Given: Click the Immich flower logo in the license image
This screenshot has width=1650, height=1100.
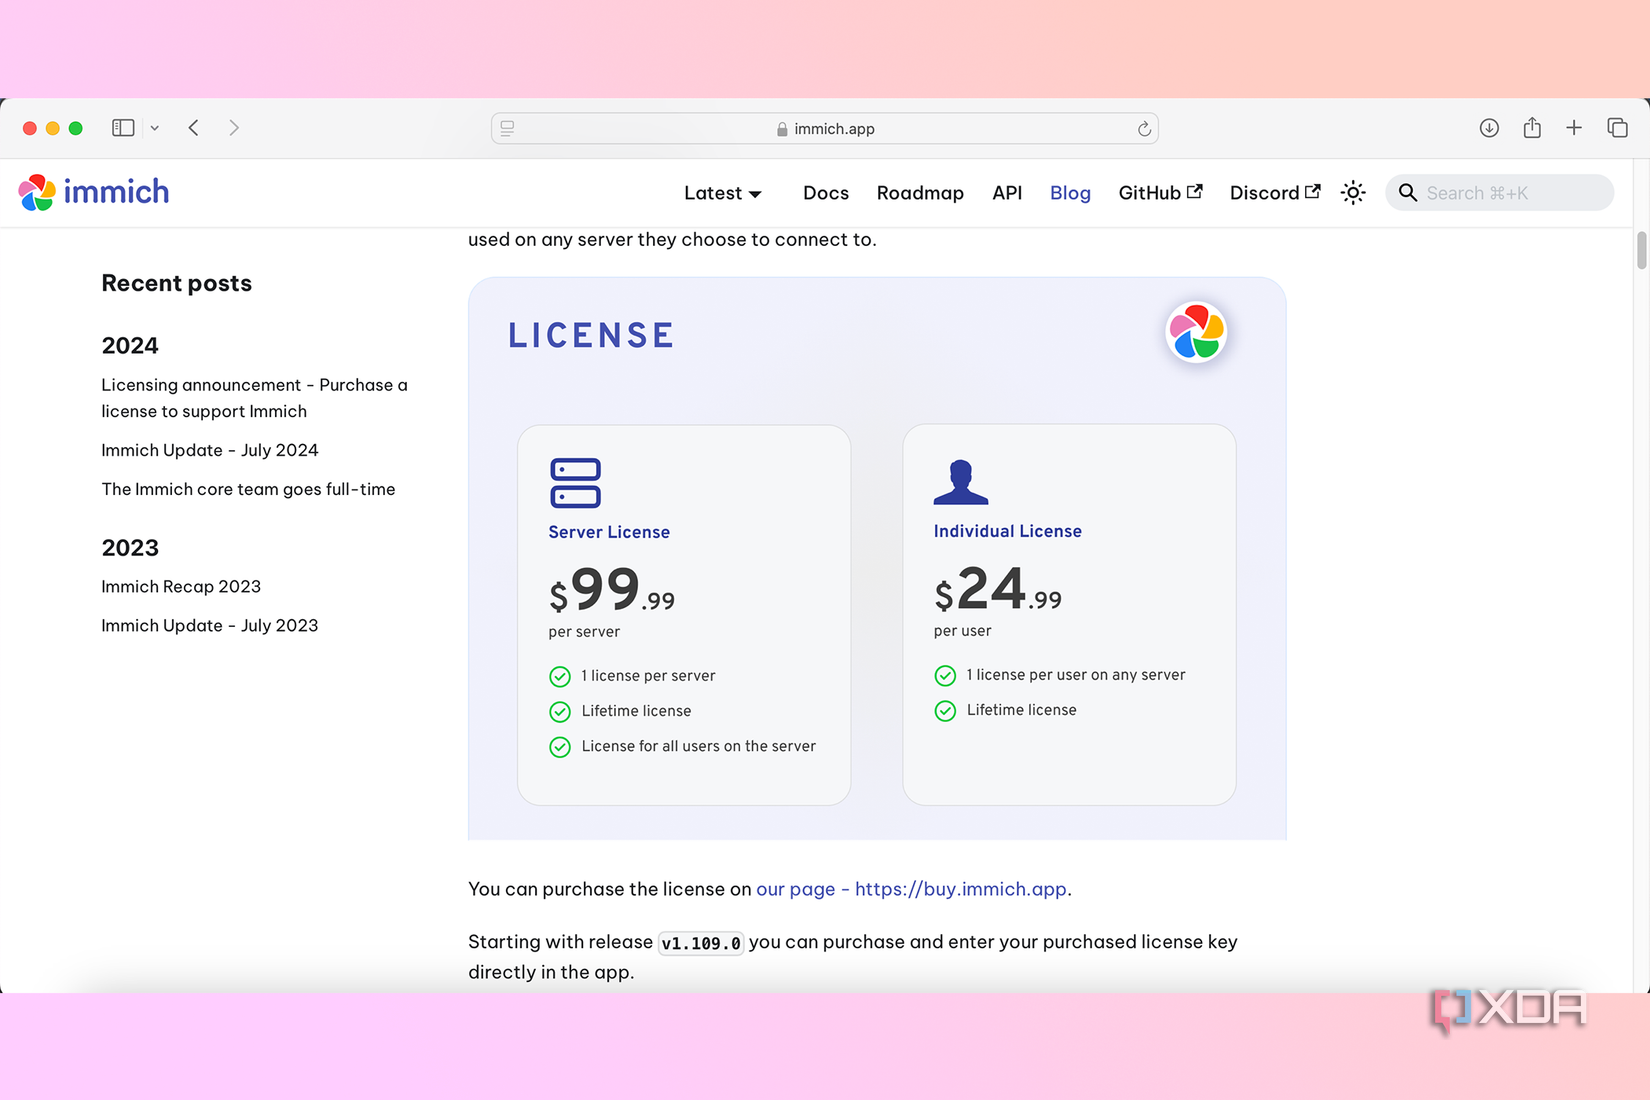Looking at the screenshot, I should point(1196,332).
